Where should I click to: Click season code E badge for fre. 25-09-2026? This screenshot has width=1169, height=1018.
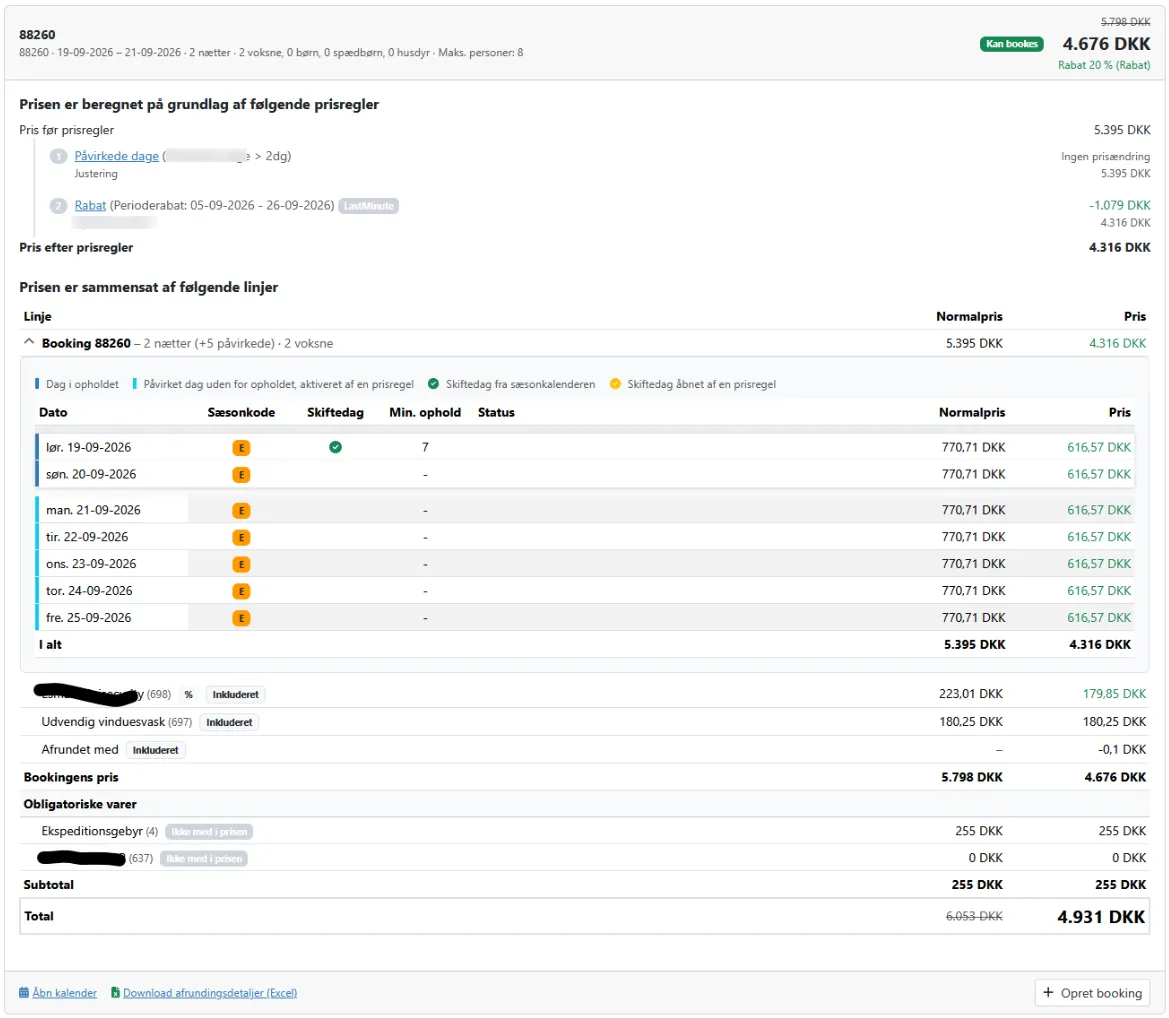coord(241,618)
